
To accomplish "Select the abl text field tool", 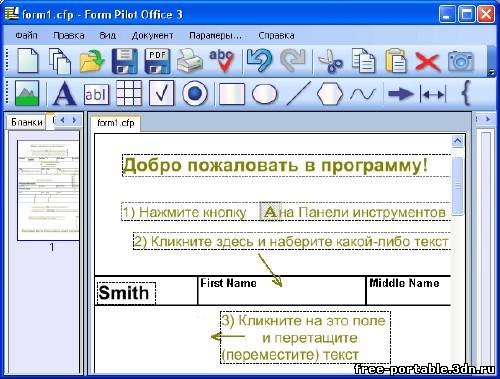I will 96,95.
